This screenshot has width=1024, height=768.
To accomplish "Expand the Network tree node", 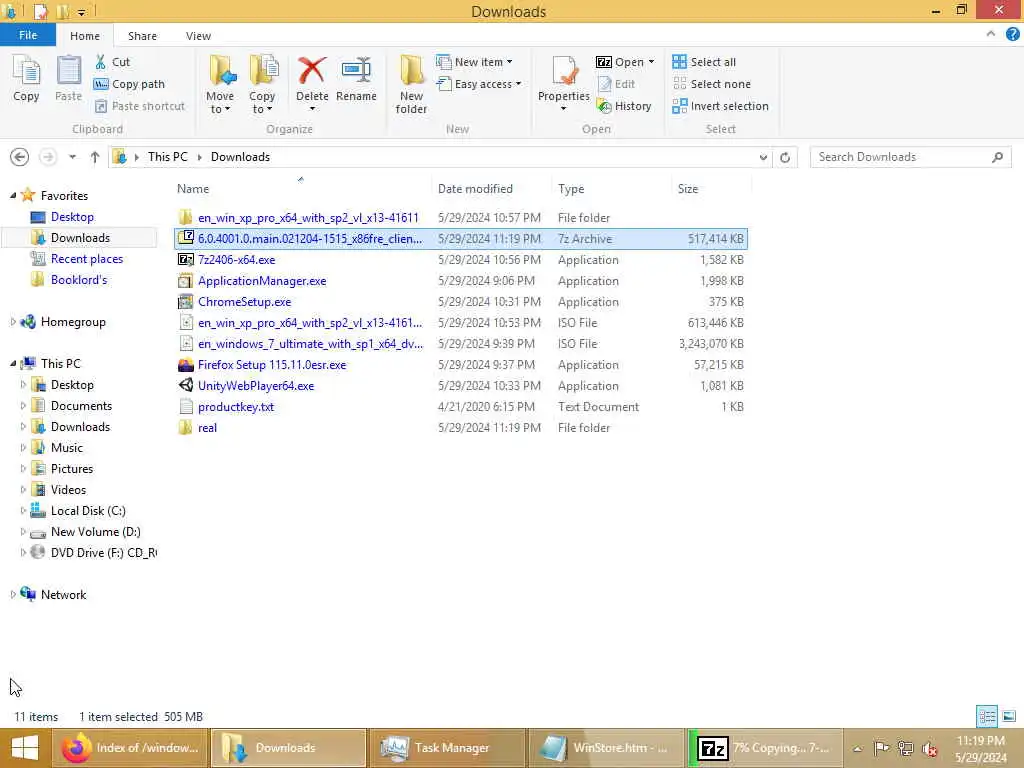I will (13, 594).
